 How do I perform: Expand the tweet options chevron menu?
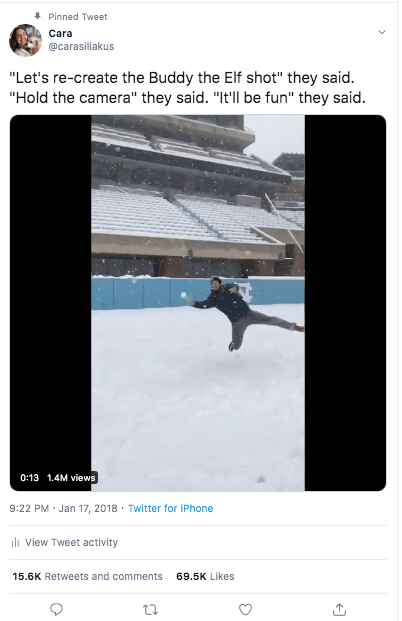tap(382, 32)
